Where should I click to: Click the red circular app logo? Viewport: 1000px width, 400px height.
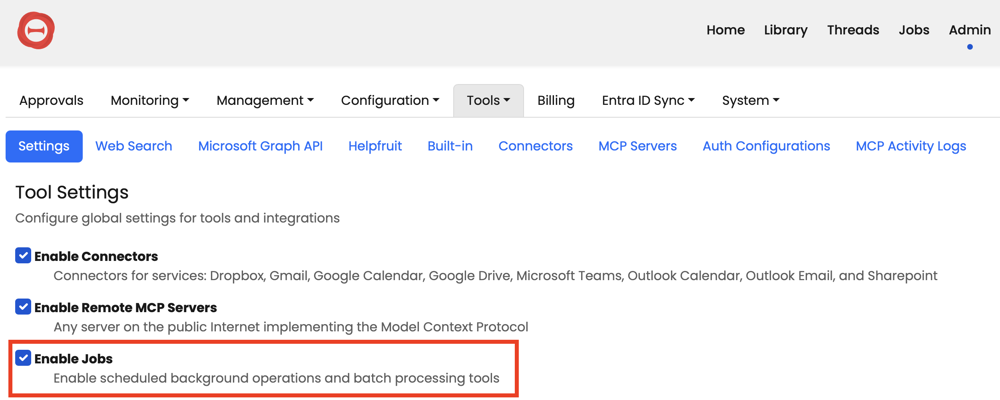pos(36,31)
